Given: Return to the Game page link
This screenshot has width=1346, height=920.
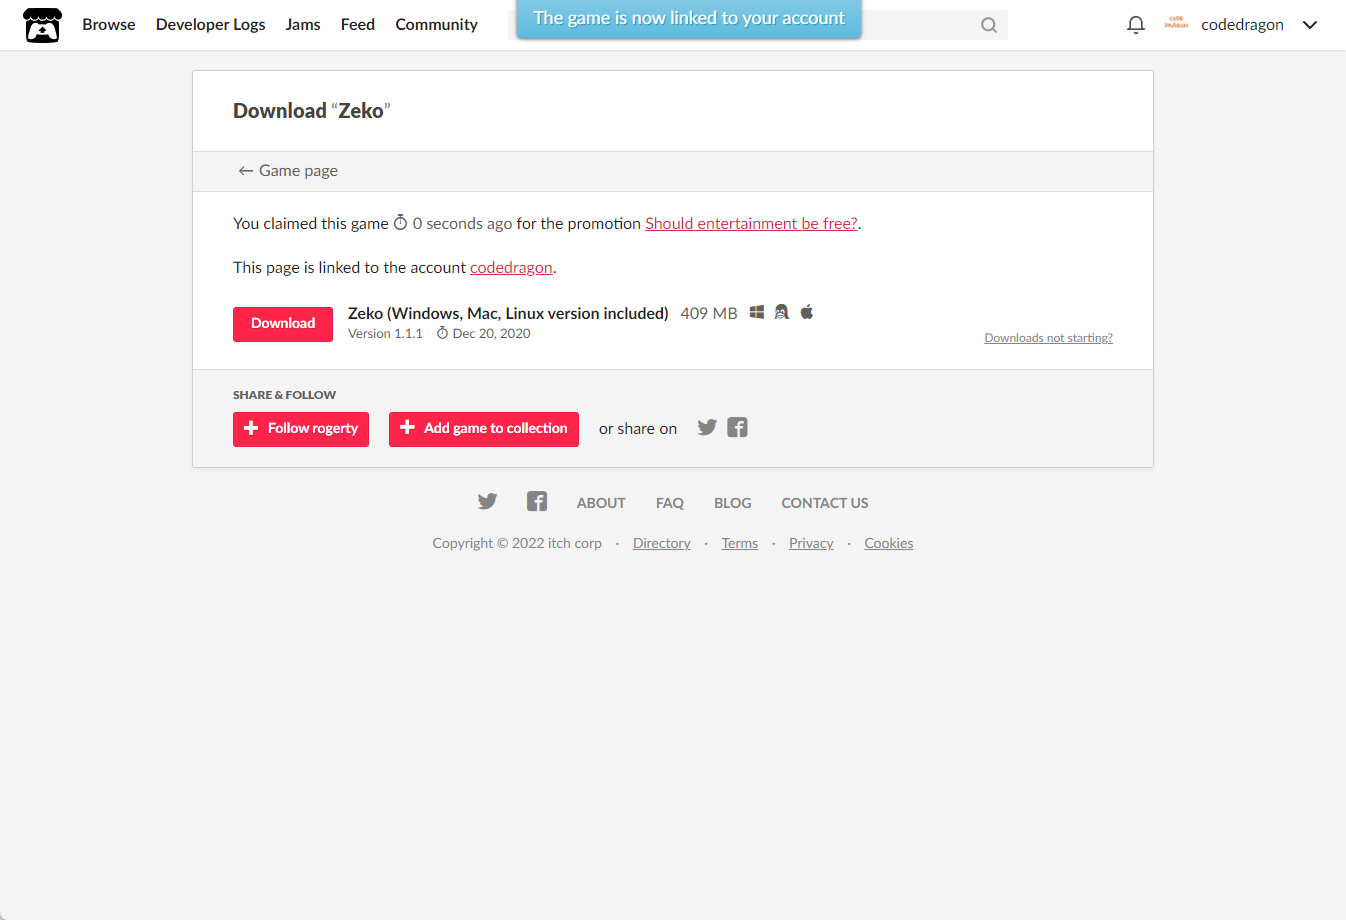Looking at the screenshot, I should pos(288,171).
